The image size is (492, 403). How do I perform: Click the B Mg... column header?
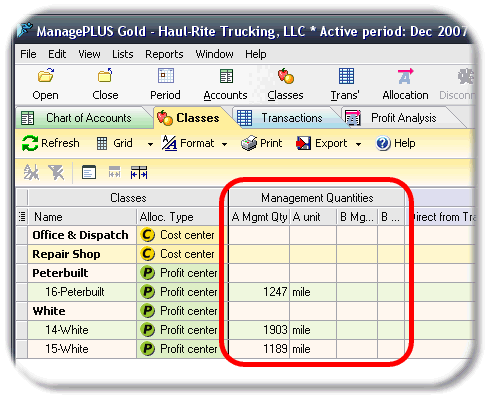(357, 217)
